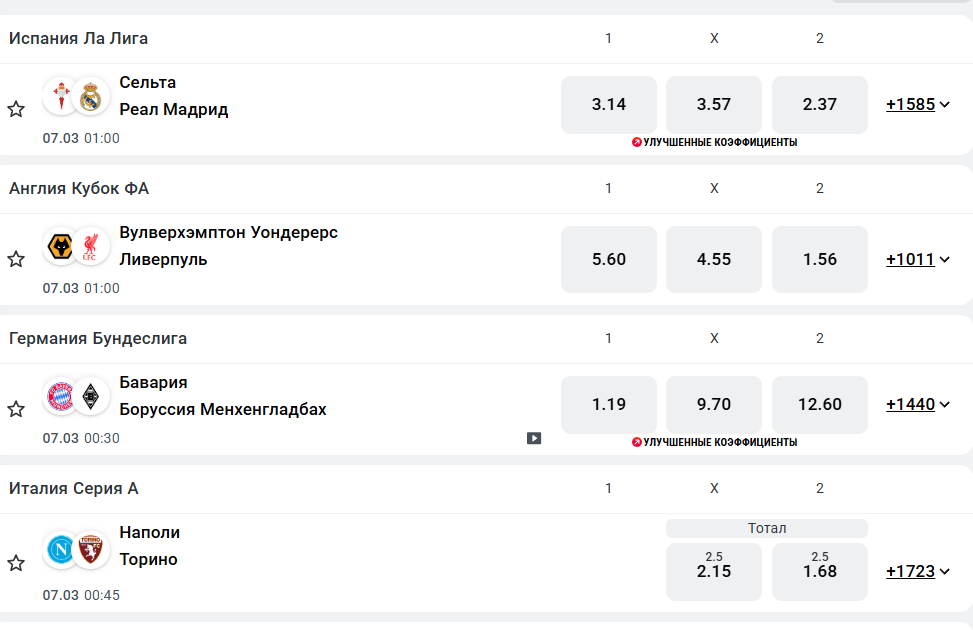The height and width of the screenshot is (630, 973).
Task: Open the Испания Ла Лига league header
Action: pos(79,39)
